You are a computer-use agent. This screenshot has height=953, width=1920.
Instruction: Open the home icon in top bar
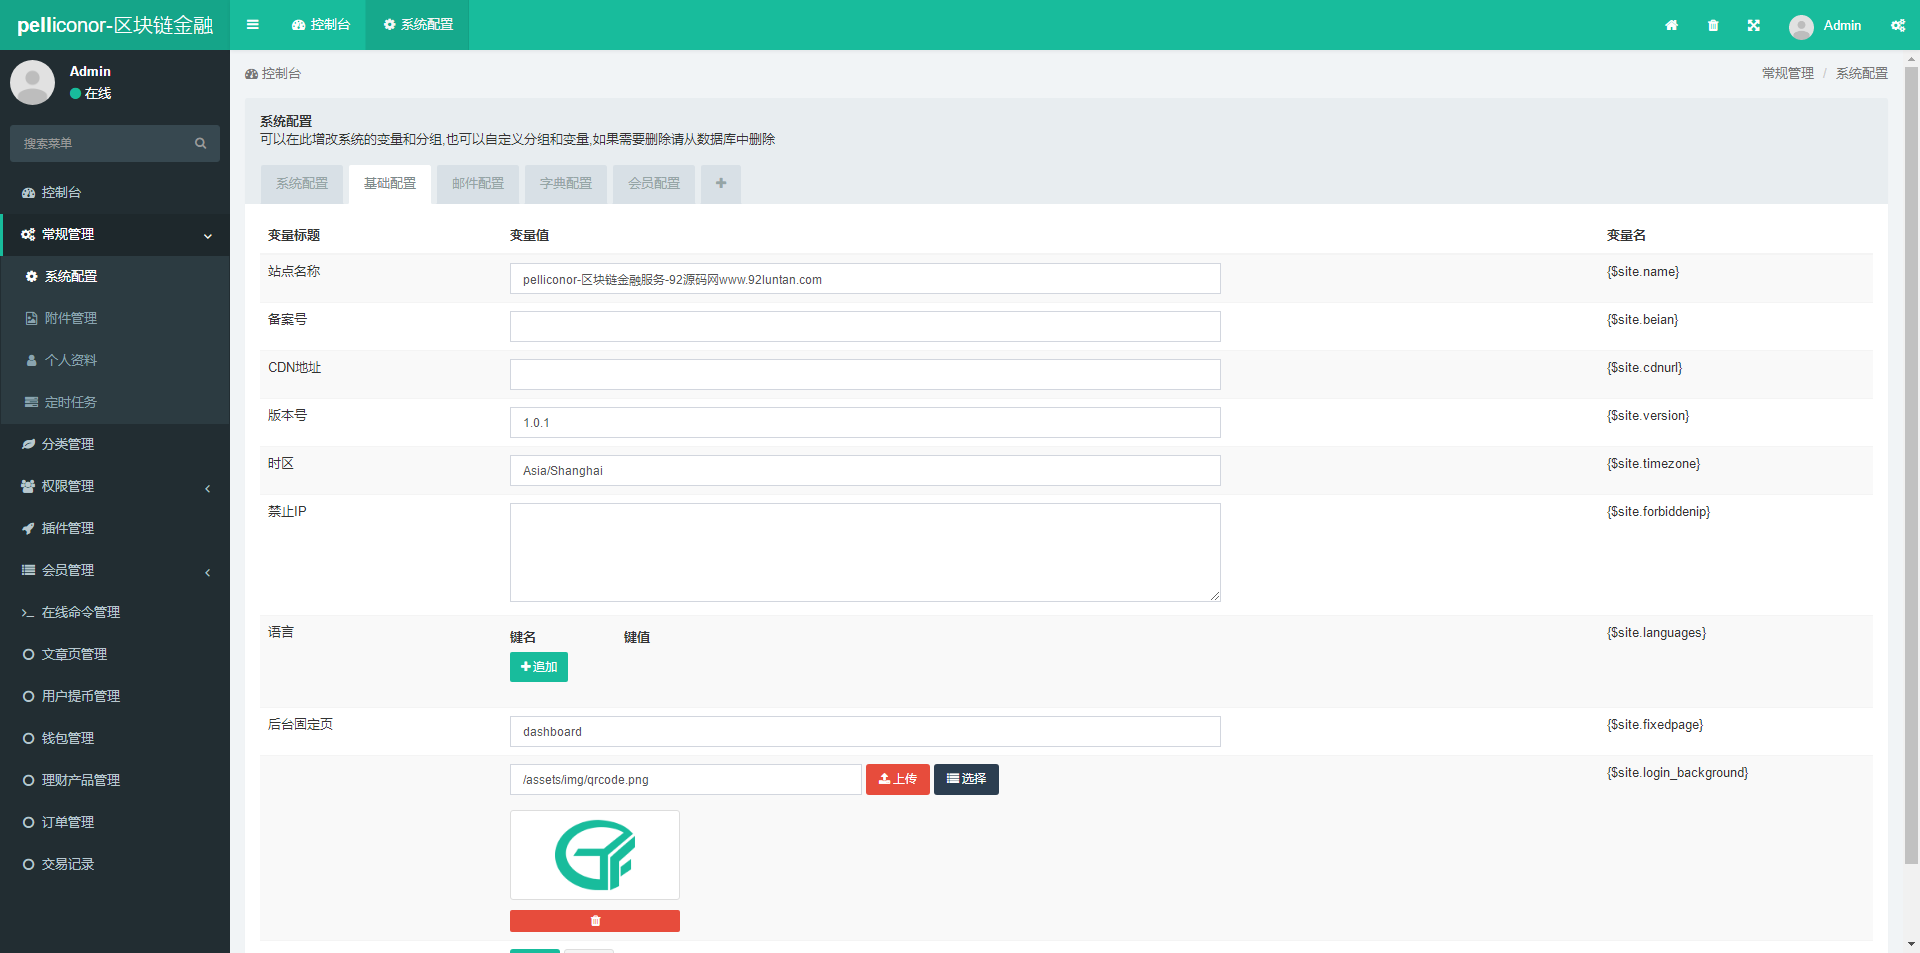pyautogui.click(x=1671, y=25)
